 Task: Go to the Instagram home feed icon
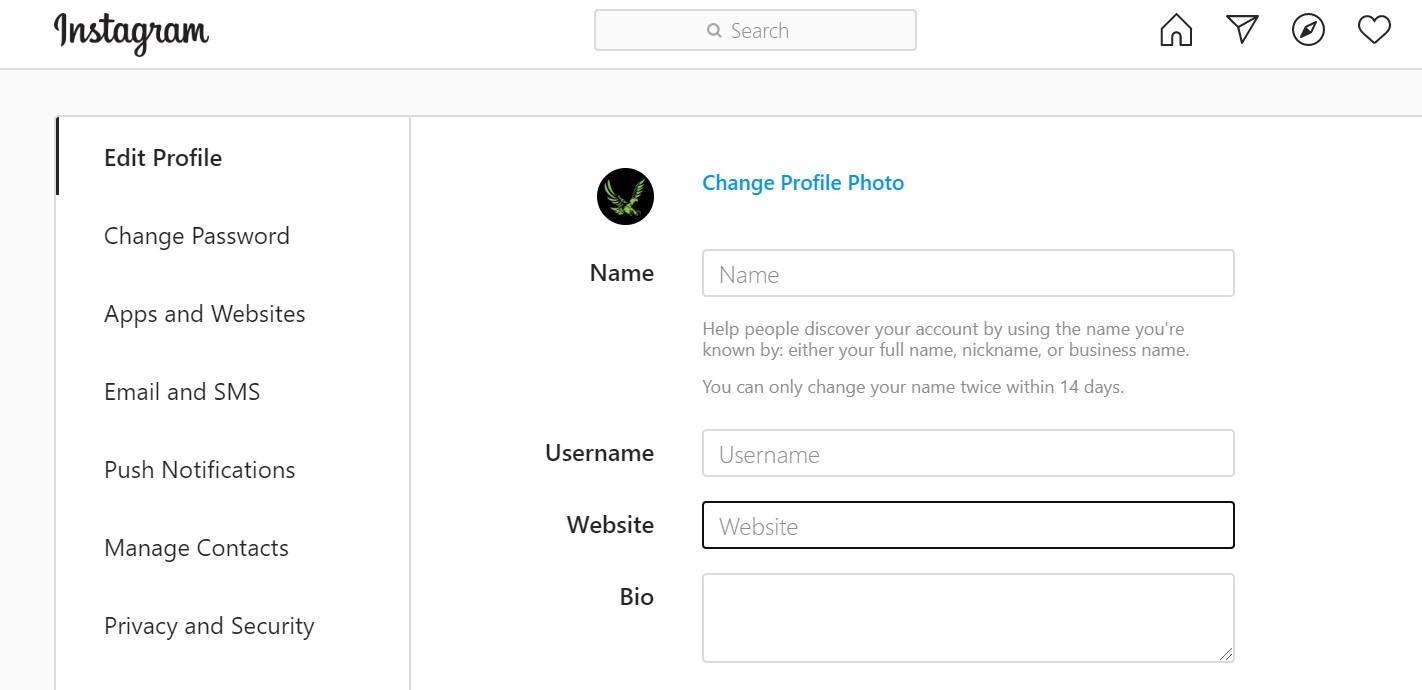[x=1176, y=31]
